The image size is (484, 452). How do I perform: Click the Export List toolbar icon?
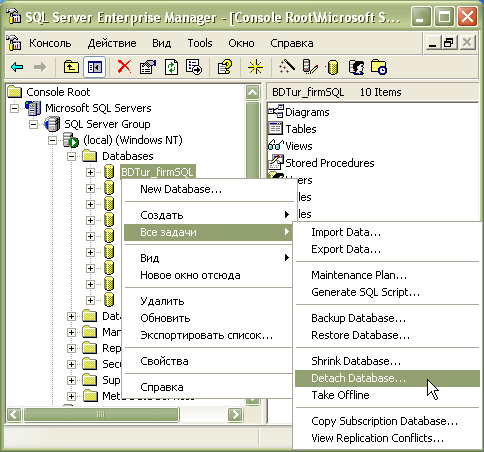pyautogui.click(x=194, y=67)
